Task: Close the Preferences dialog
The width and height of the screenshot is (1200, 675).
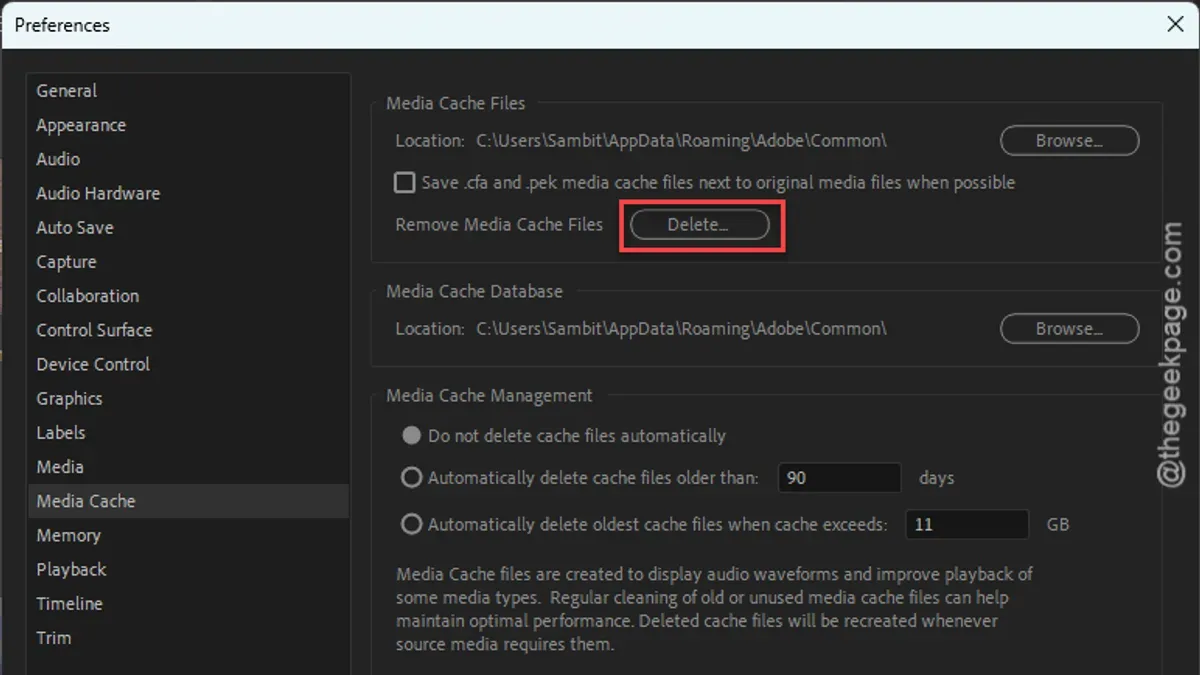Action: click(1175, 24)
